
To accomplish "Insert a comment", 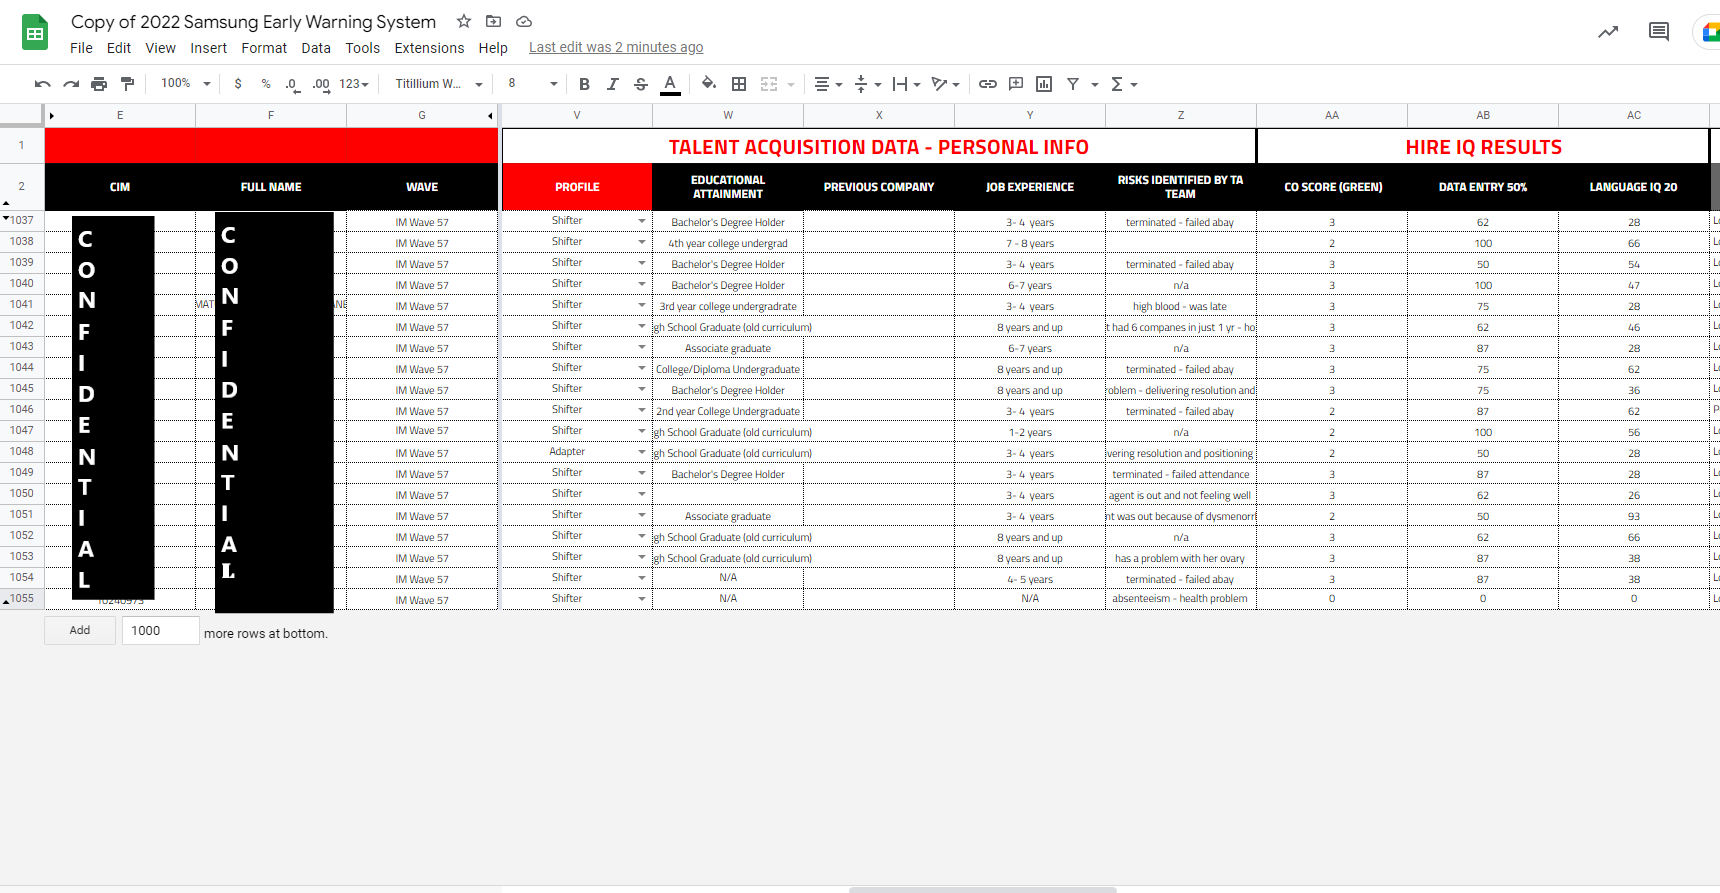I will point(1016,84).
